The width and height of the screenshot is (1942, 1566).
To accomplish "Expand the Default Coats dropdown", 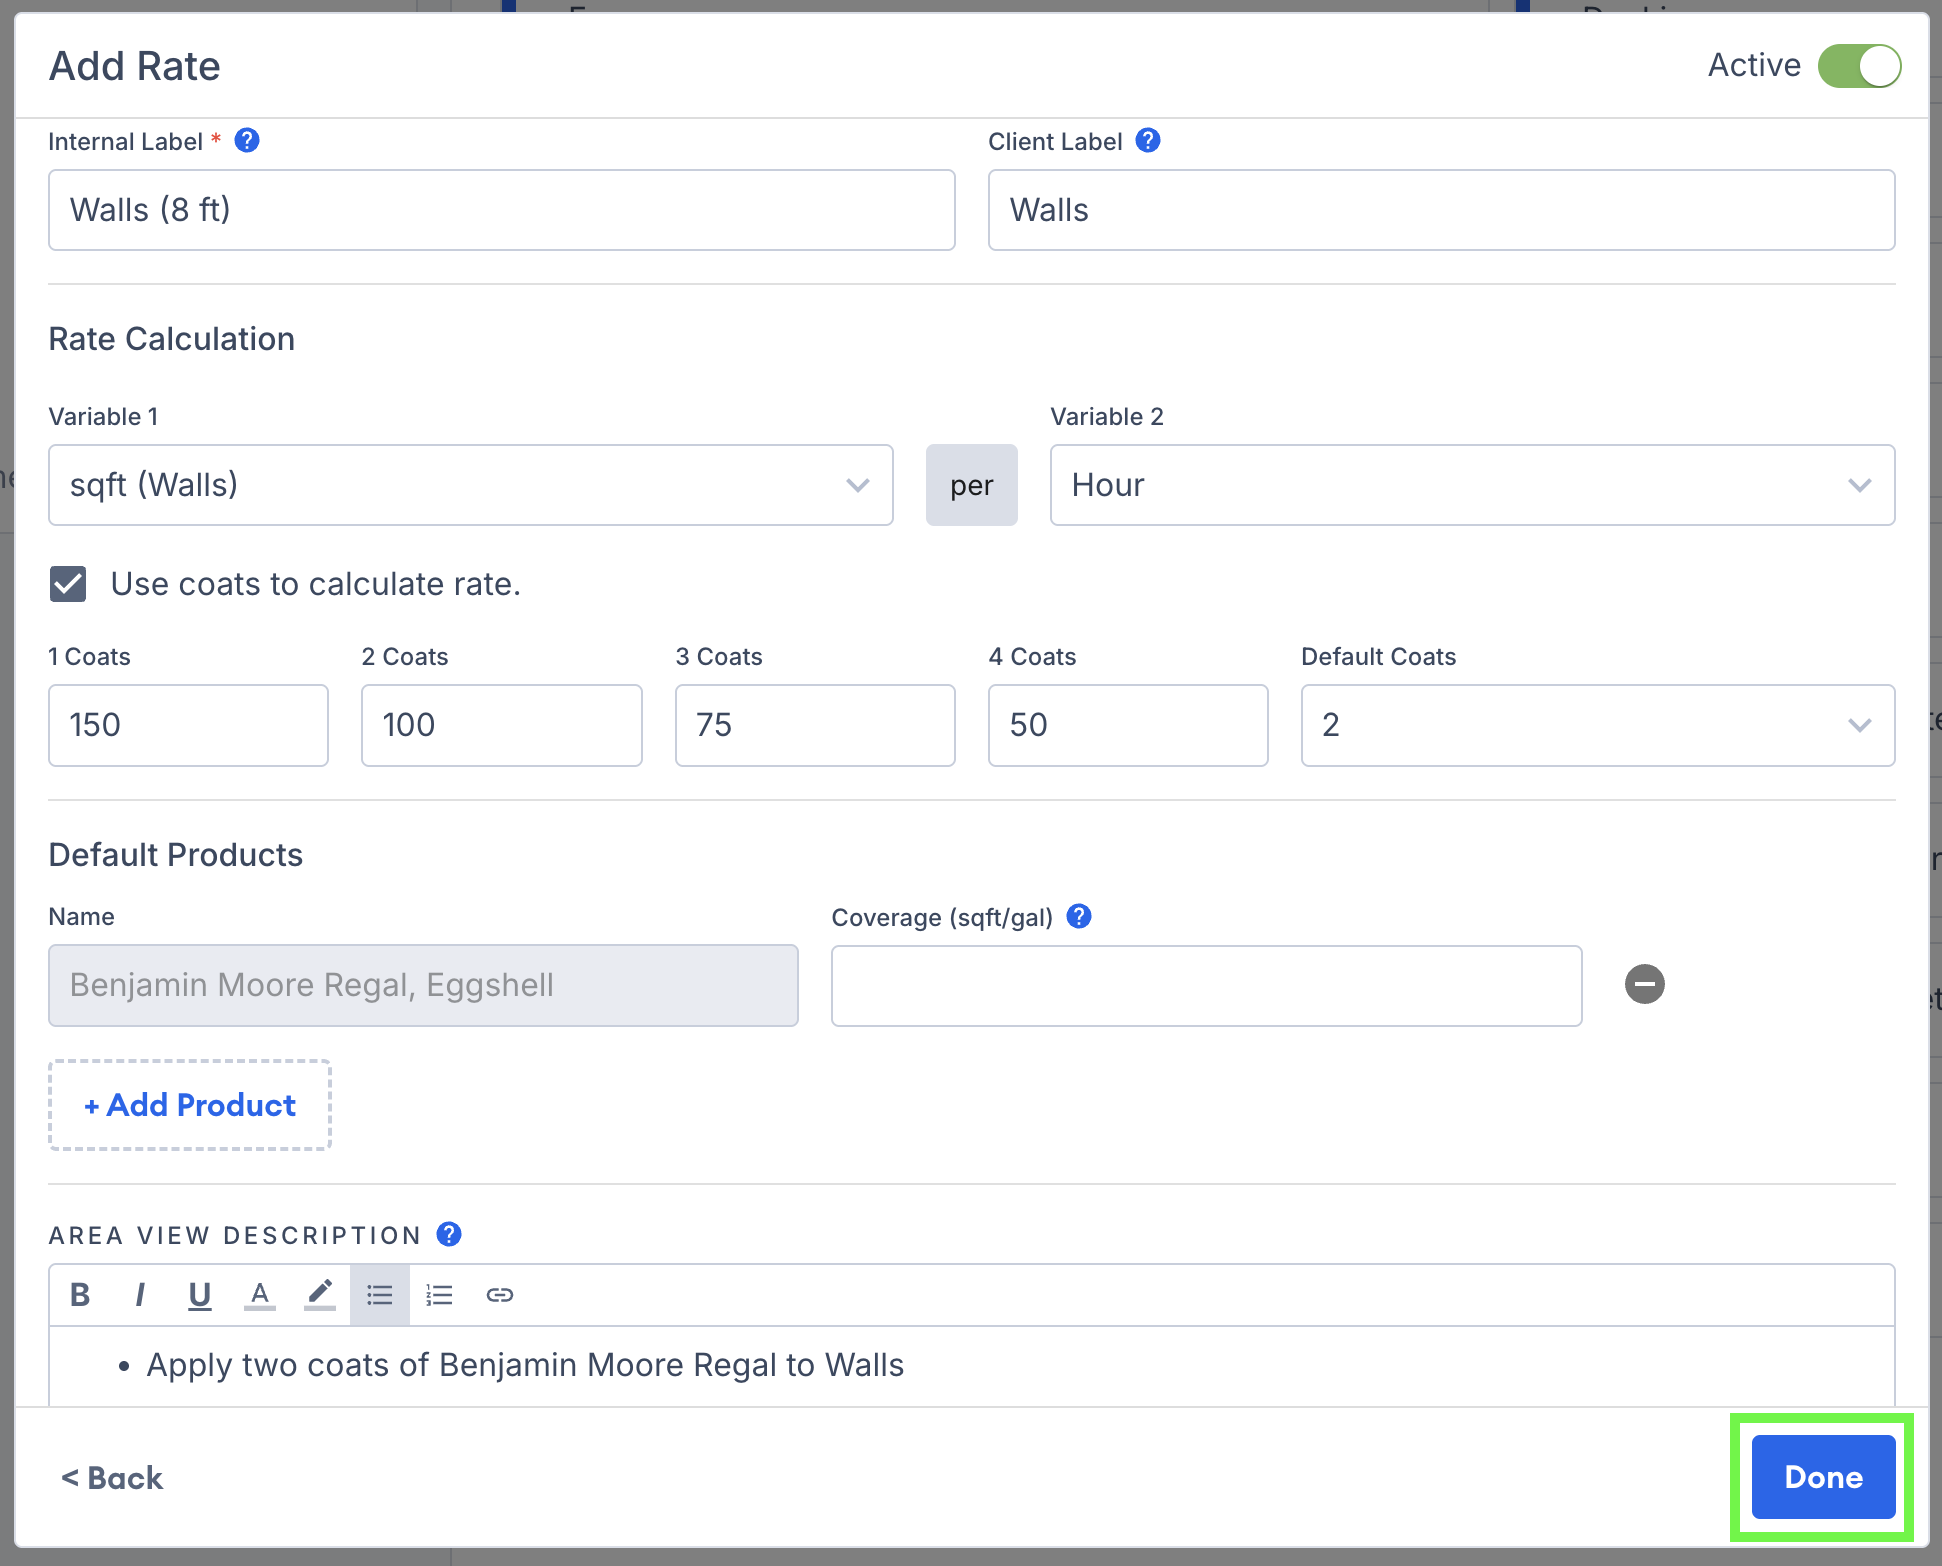I will pyautogui.click(x=1598, y=725).
